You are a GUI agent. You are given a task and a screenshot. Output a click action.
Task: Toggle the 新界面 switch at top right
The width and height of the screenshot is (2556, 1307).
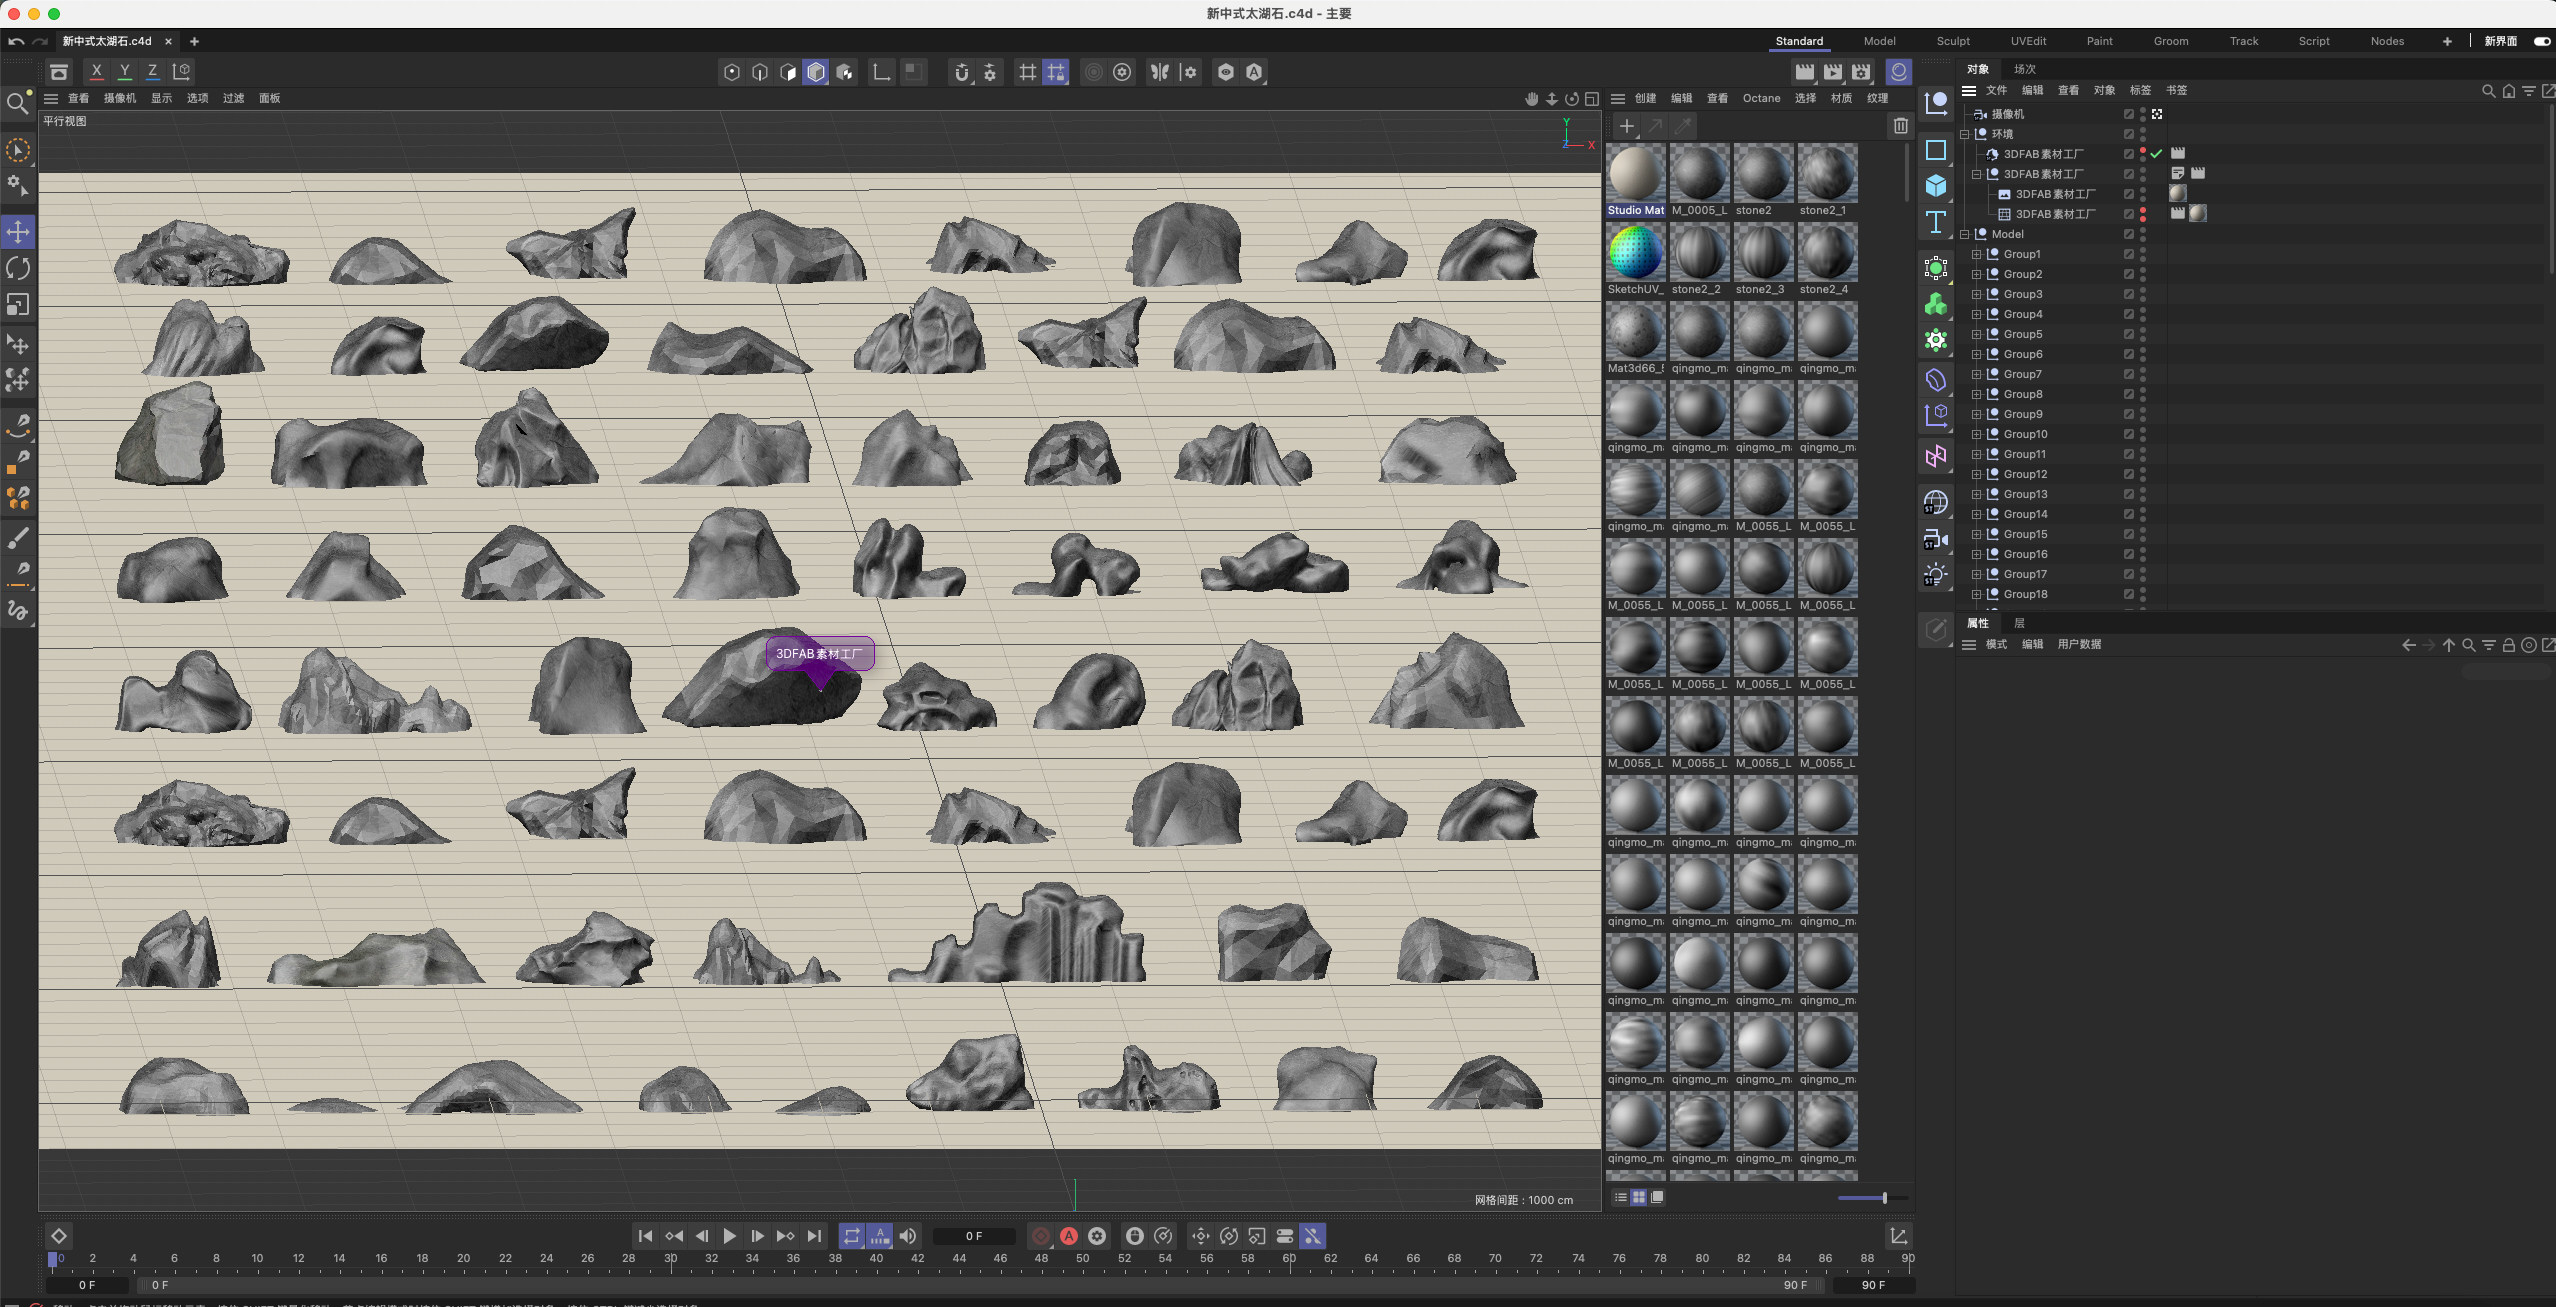coord(2539,41)
